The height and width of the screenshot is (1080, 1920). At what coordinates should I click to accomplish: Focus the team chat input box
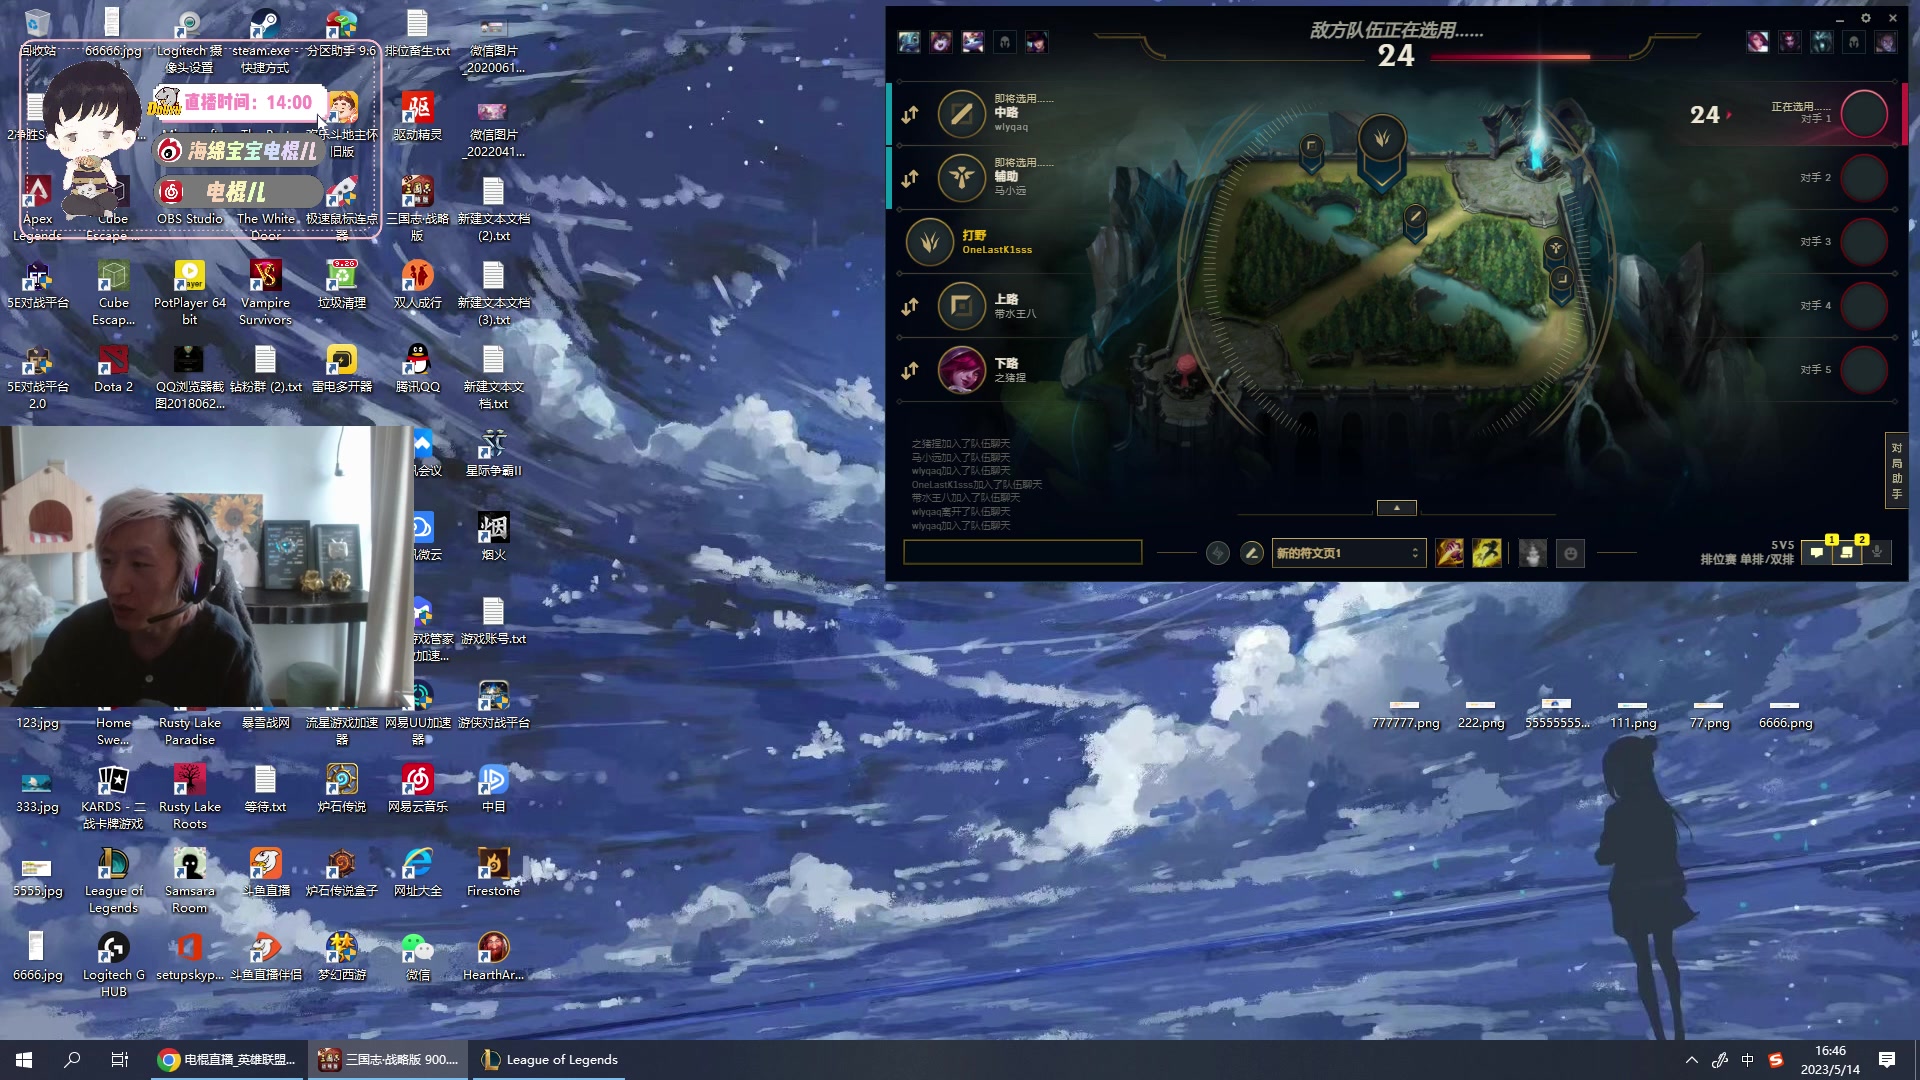pos(1022,552)
